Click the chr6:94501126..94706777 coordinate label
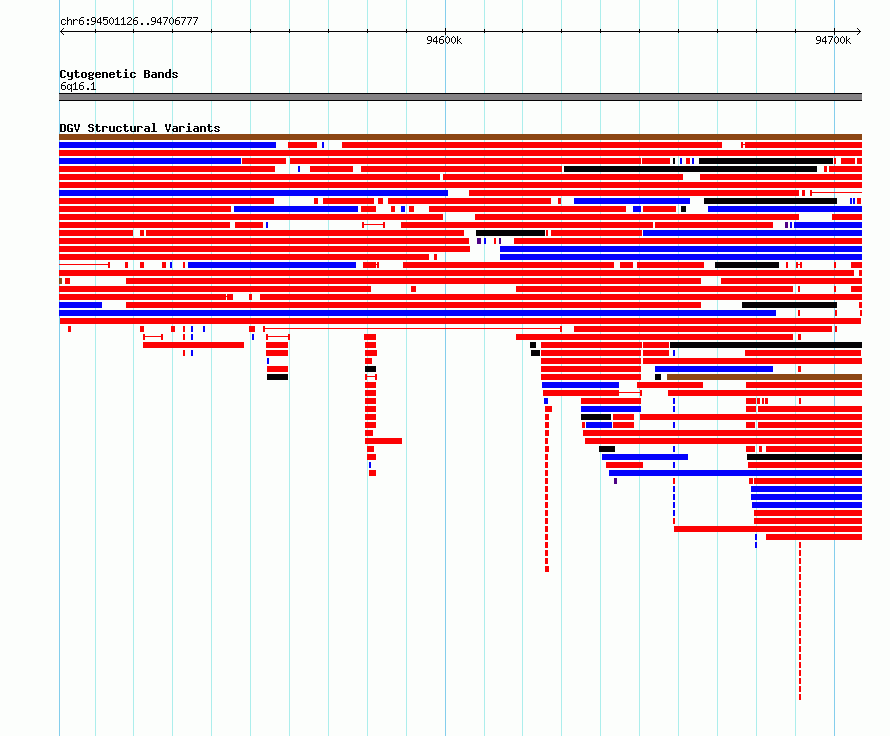This screenshot has height=736, width=890. tap(129, 21)
